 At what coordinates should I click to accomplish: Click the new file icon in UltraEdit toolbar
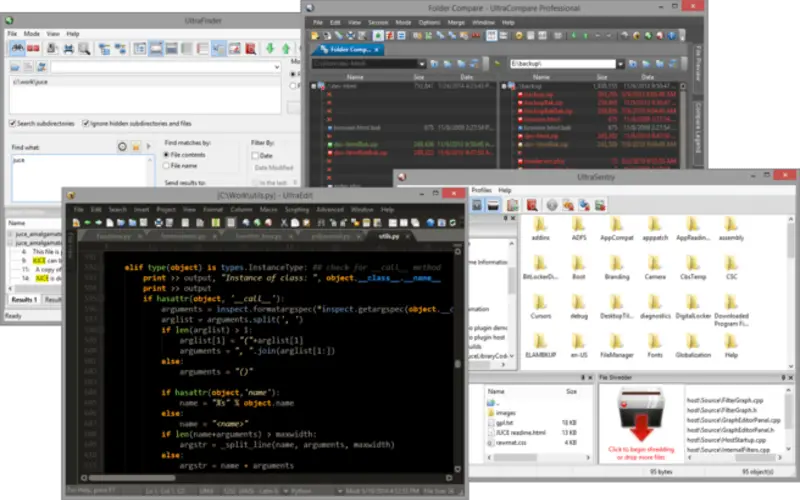click(x=110, y=222)
